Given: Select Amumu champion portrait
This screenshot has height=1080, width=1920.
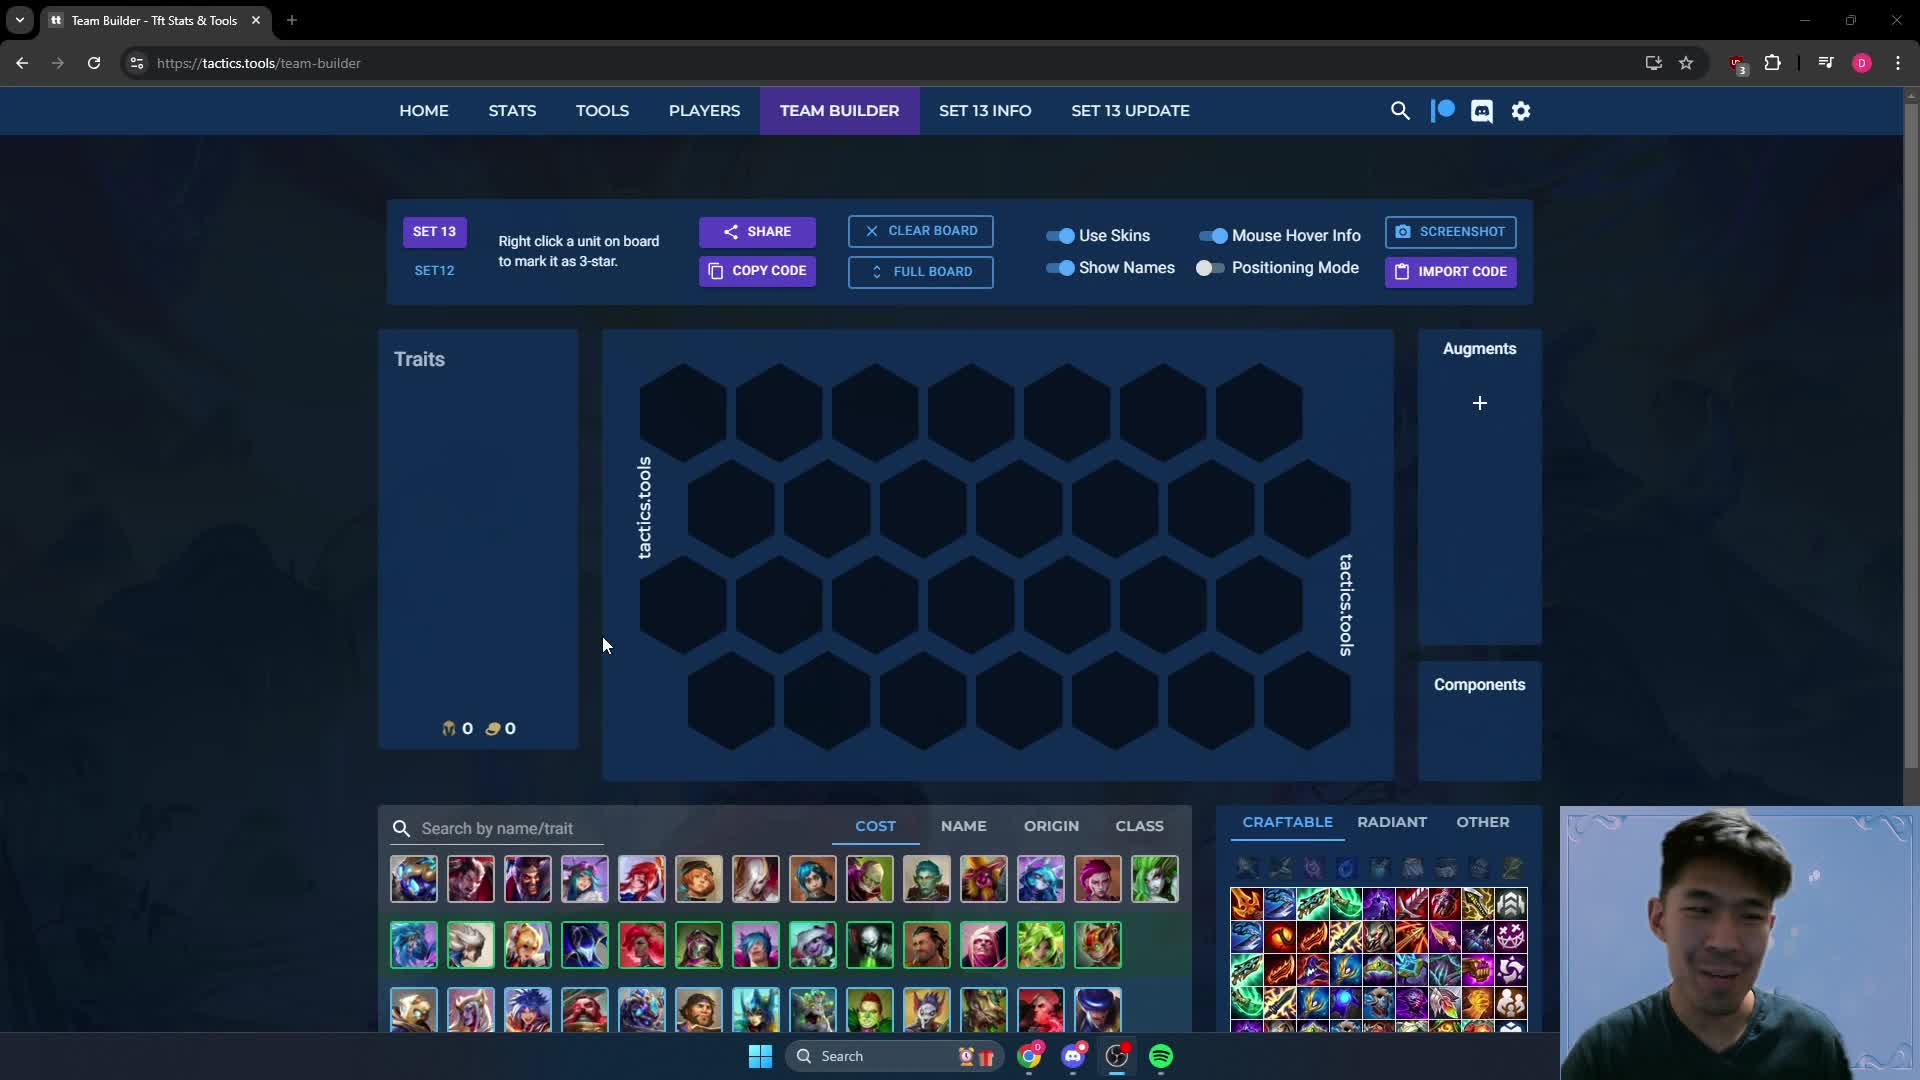Looking at the screenshot, I should pos(414,879).
